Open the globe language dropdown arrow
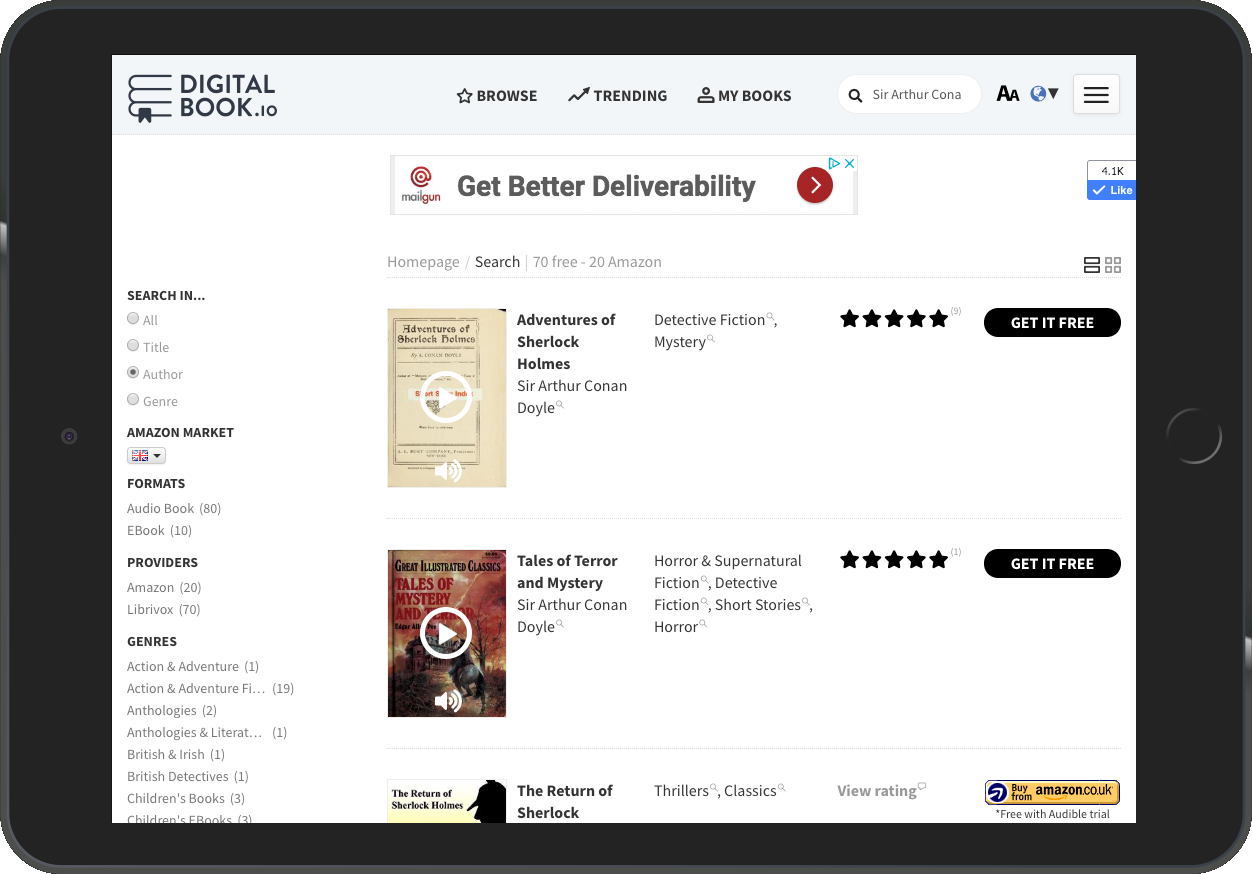Viewport: 1252px width, 874px height. tap(1052, 93)
